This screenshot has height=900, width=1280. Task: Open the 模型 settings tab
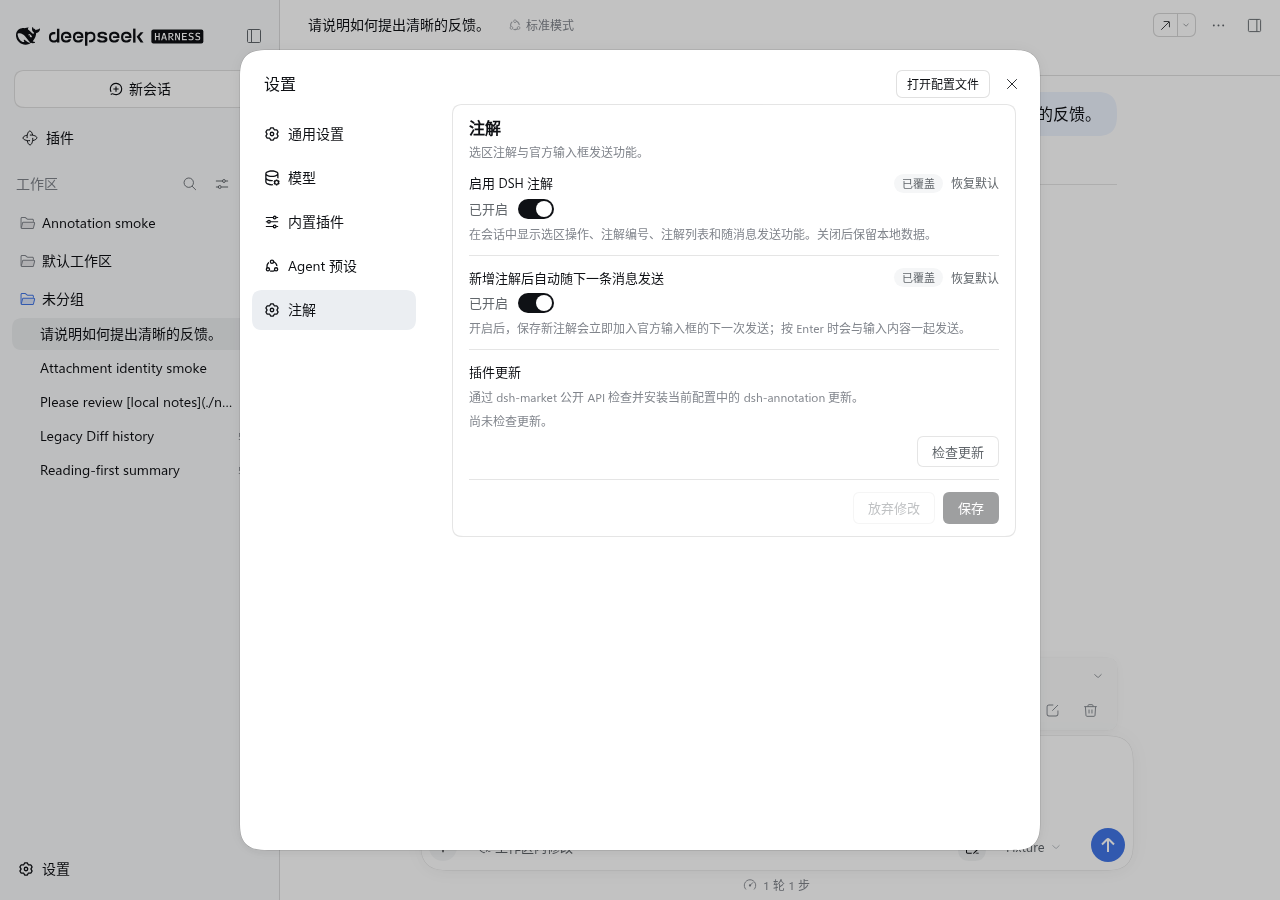(334, 178)
